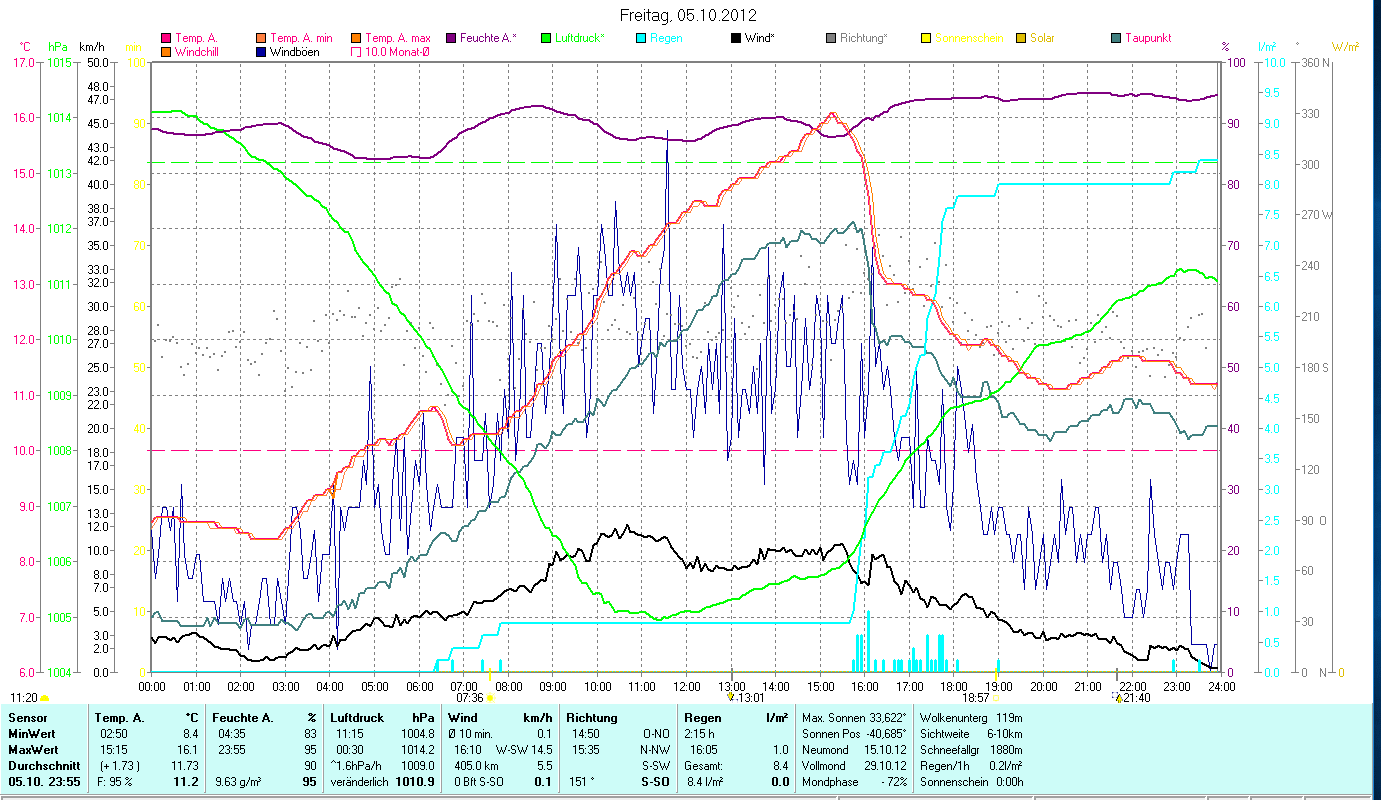Select the 'Sensor' header in the table

(26, 718)
